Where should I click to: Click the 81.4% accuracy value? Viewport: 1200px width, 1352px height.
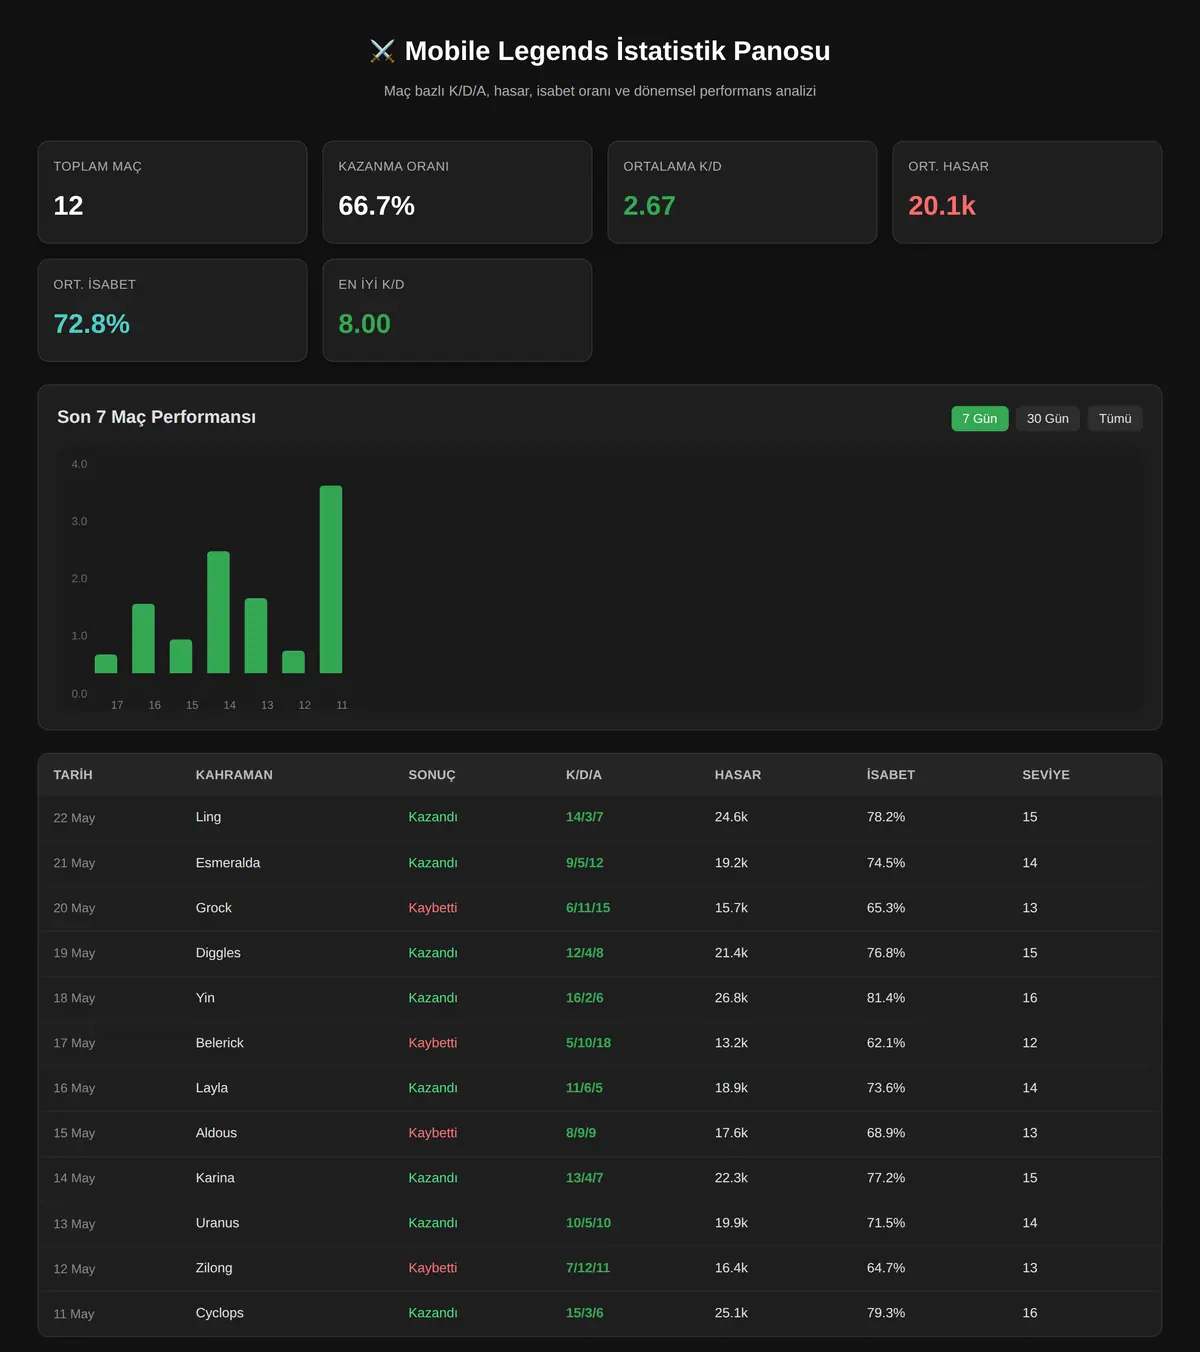coord(886,998)
